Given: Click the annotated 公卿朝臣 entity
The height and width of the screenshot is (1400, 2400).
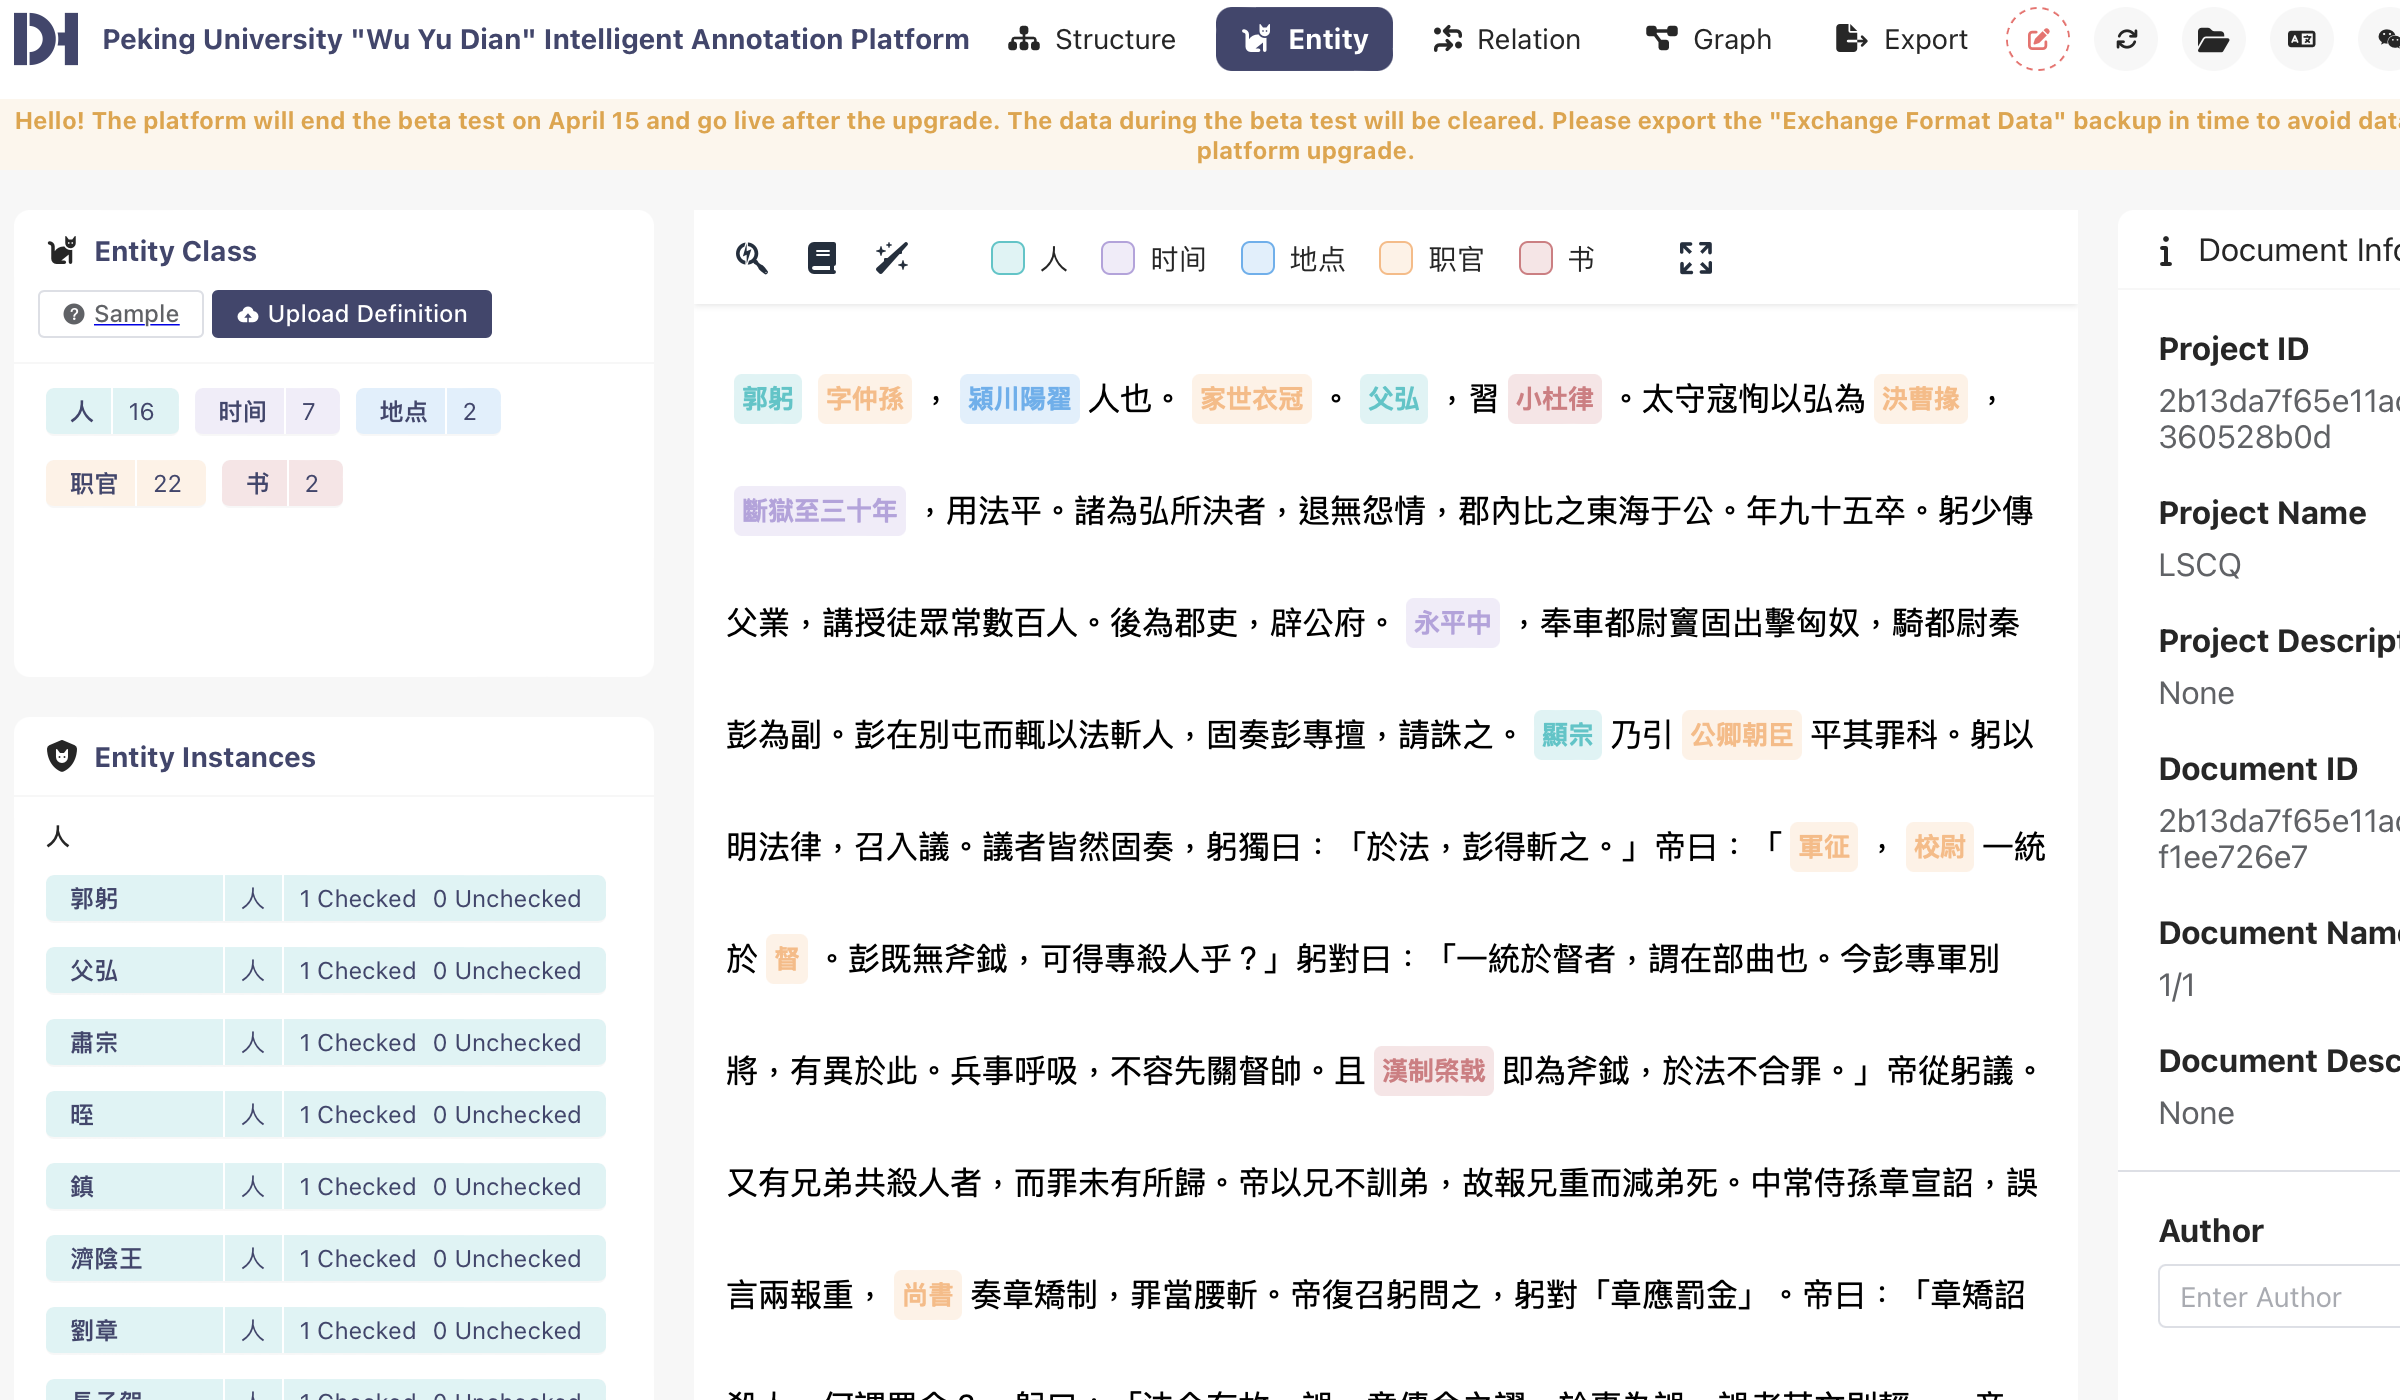Looking at the screenshot, I should (1742, 735).
